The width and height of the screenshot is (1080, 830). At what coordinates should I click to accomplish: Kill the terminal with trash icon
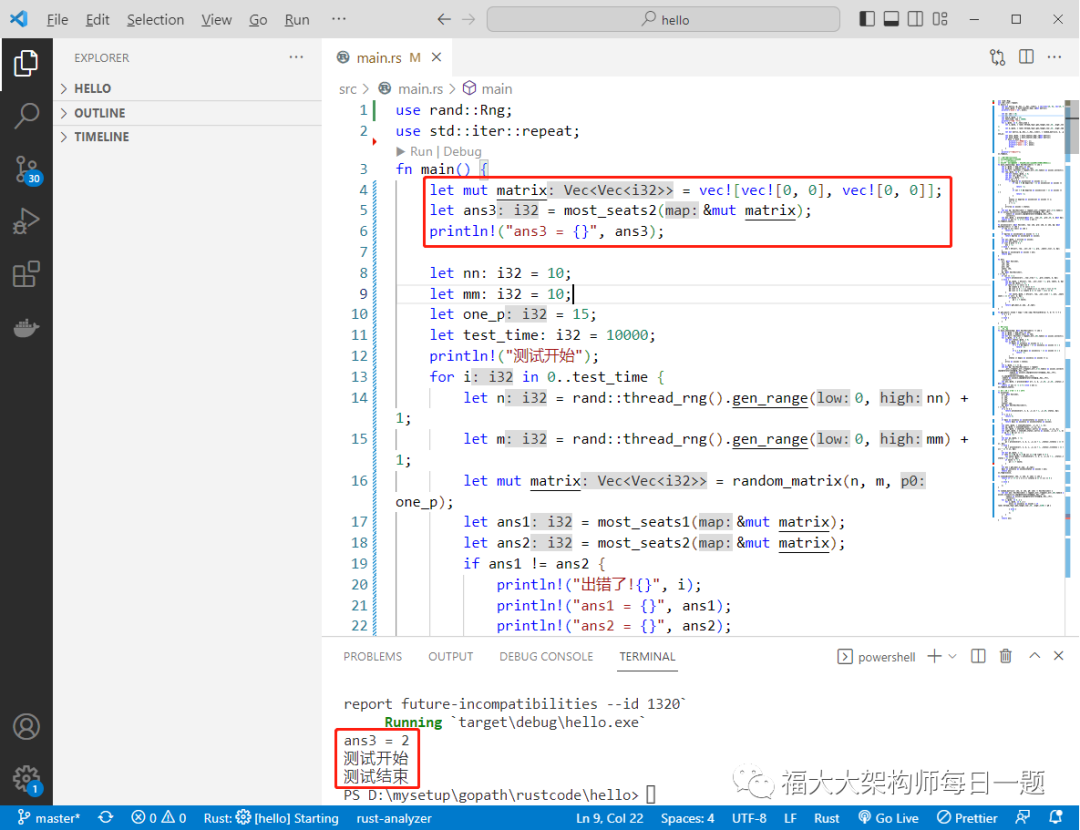[x=1006, y=656]
